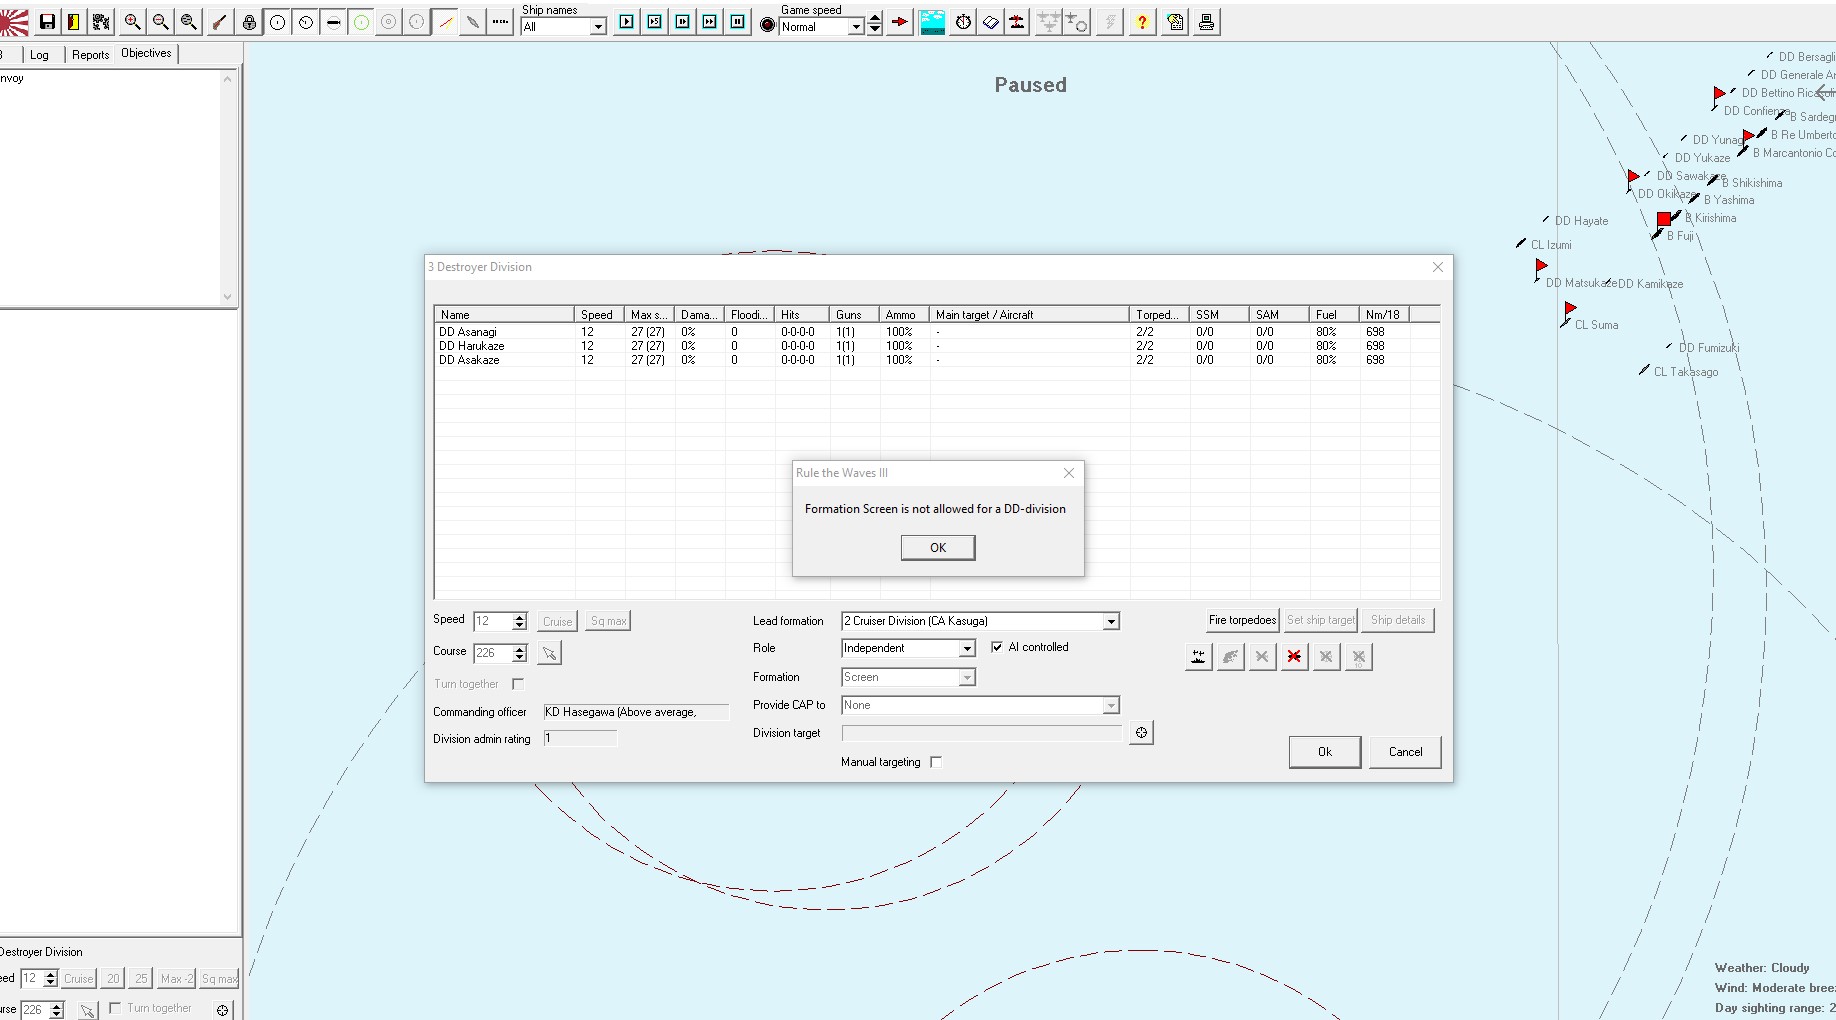
Task: Click the fast-forward double arrow icon
Action: click(x=709, y=22)
